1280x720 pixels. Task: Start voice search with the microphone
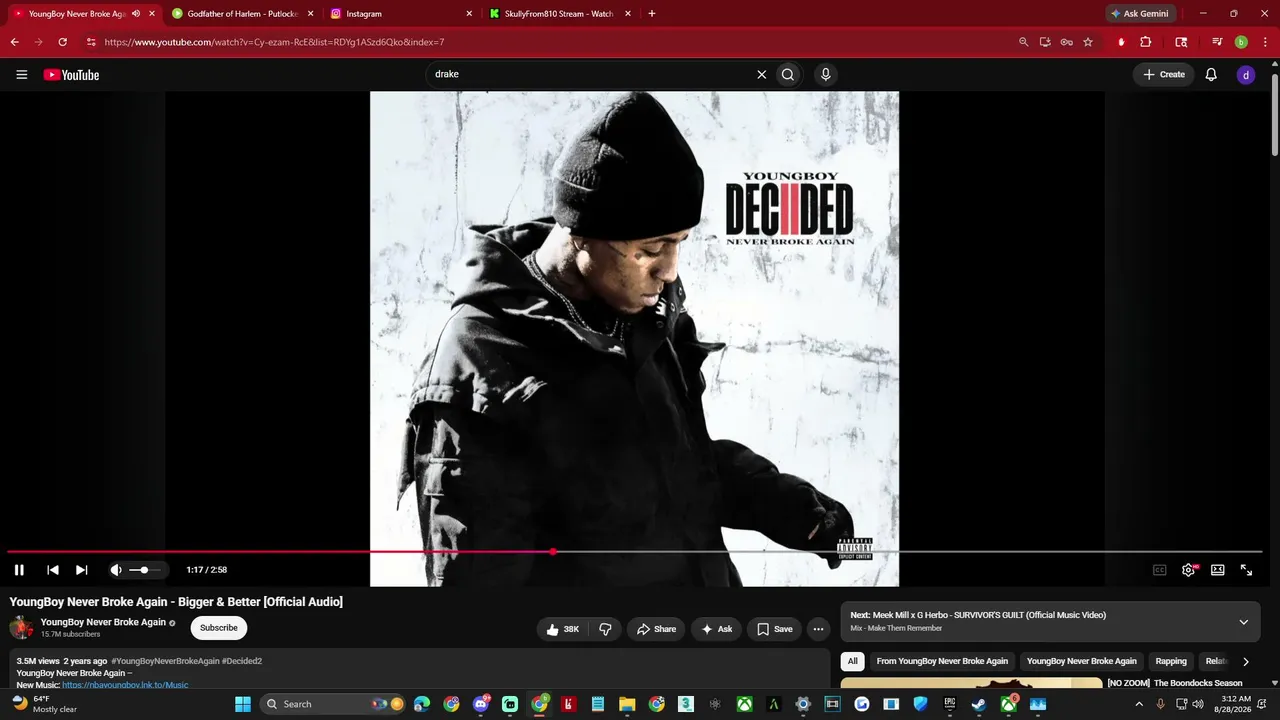pos(825,74)
